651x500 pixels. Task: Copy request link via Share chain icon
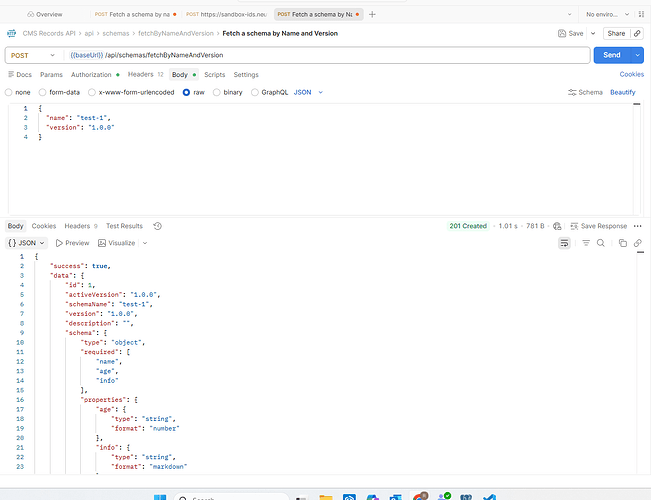[x=637, y=33]
